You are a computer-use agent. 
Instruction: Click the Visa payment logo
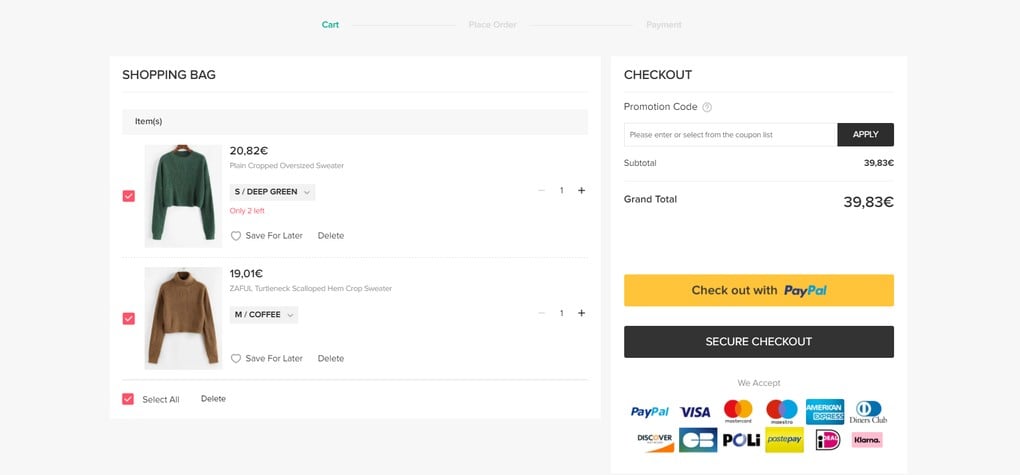pyautogui.click(x=695, y=411)
